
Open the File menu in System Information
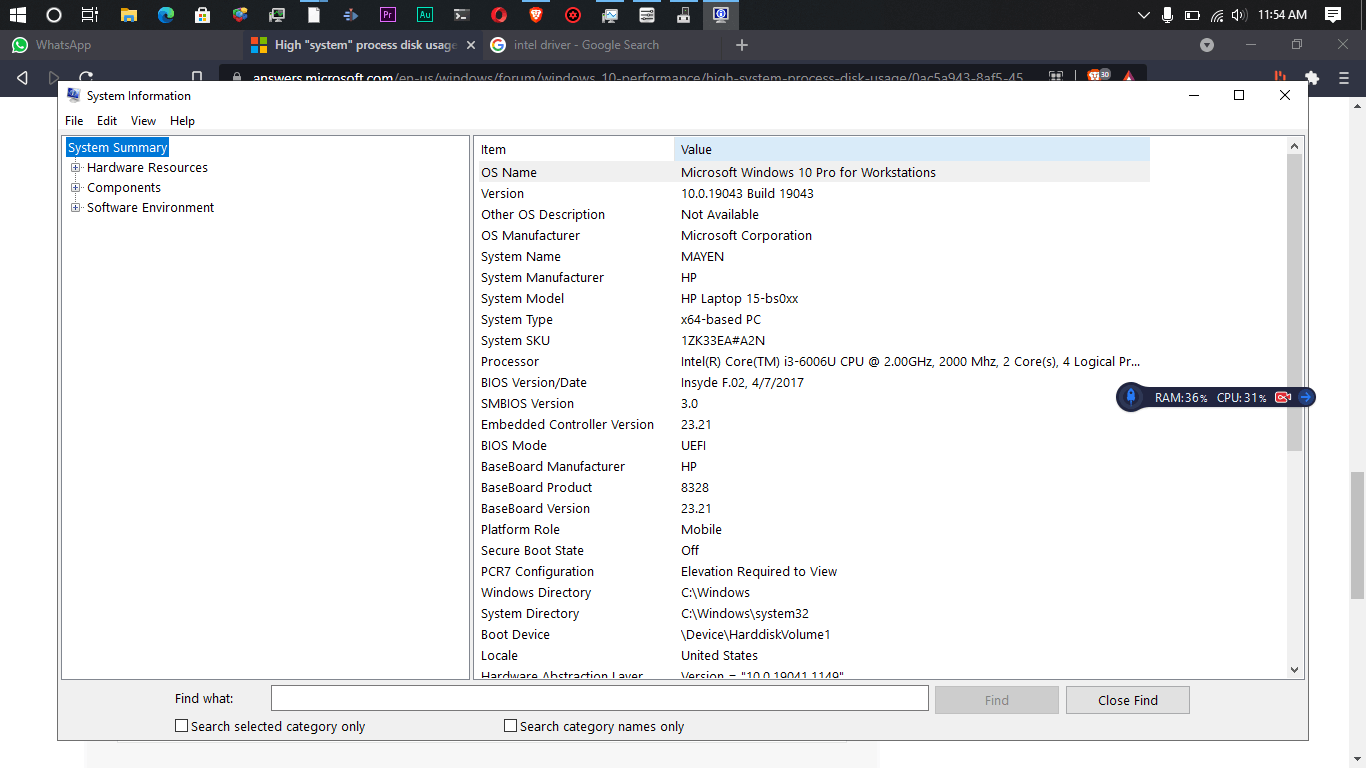[74, 121]
